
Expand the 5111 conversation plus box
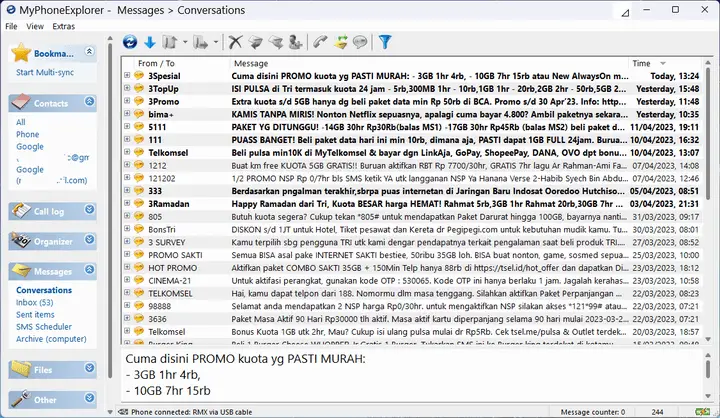[x=127, y=126]
